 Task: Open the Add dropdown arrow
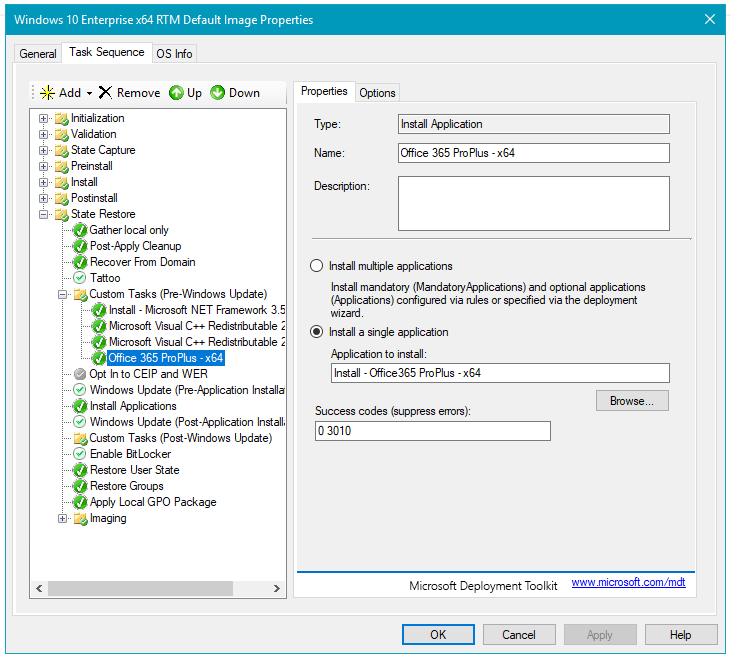coord(89,93)
